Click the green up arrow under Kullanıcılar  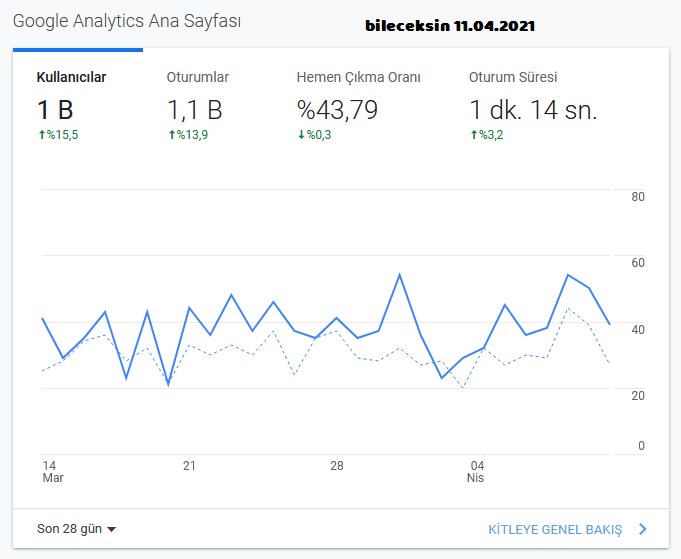(42, 135)
